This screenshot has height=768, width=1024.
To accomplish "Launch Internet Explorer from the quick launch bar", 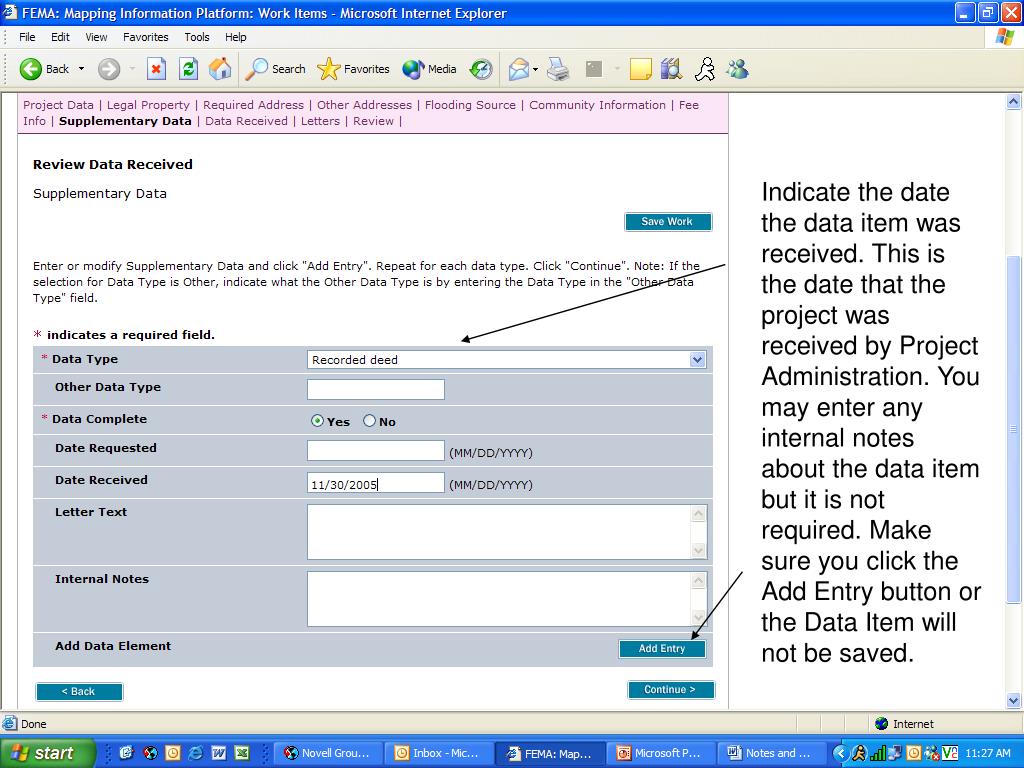I will pyautogui.click(x=195, y=753).
